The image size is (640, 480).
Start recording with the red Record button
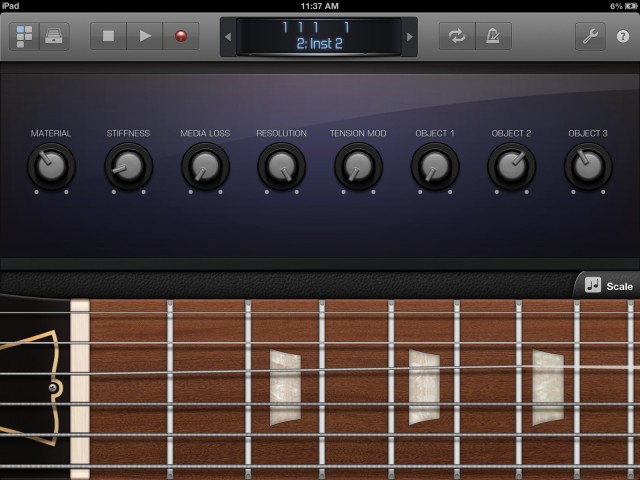point(181,37)
